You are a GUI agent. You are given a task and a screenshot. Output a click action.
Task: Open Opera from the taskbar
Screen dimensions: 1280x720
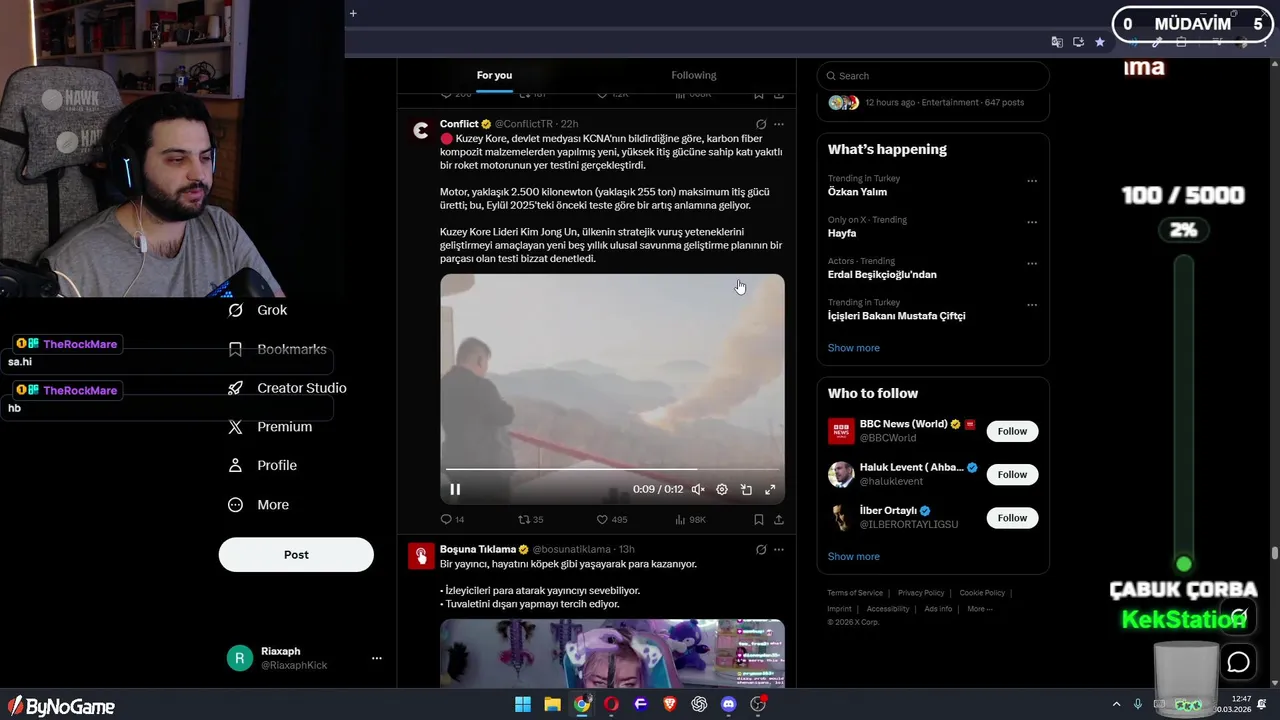pos(611,704)
